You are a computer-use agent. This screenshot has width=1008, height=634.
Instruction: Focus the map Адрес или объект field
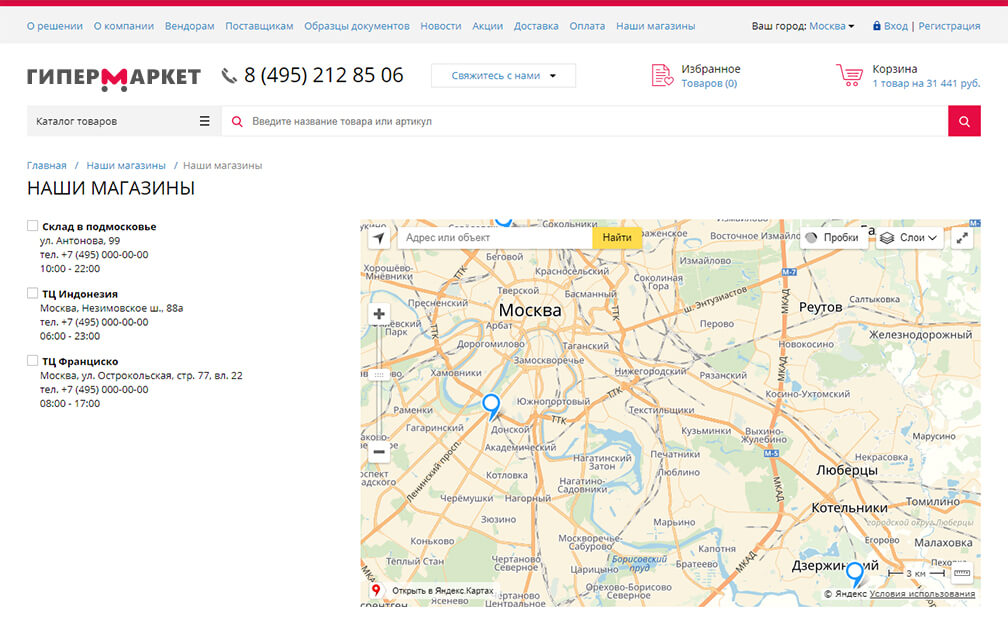click(x=495, y=238)
